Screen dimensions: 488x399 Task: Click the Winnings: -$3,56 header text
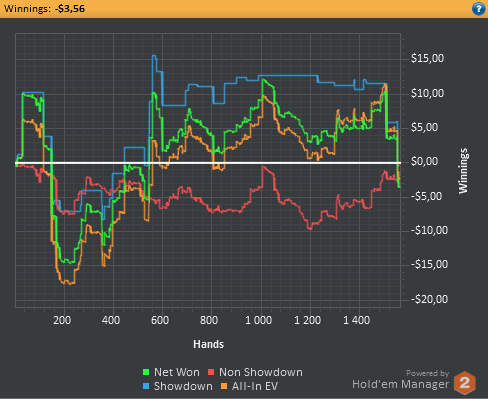44,8
